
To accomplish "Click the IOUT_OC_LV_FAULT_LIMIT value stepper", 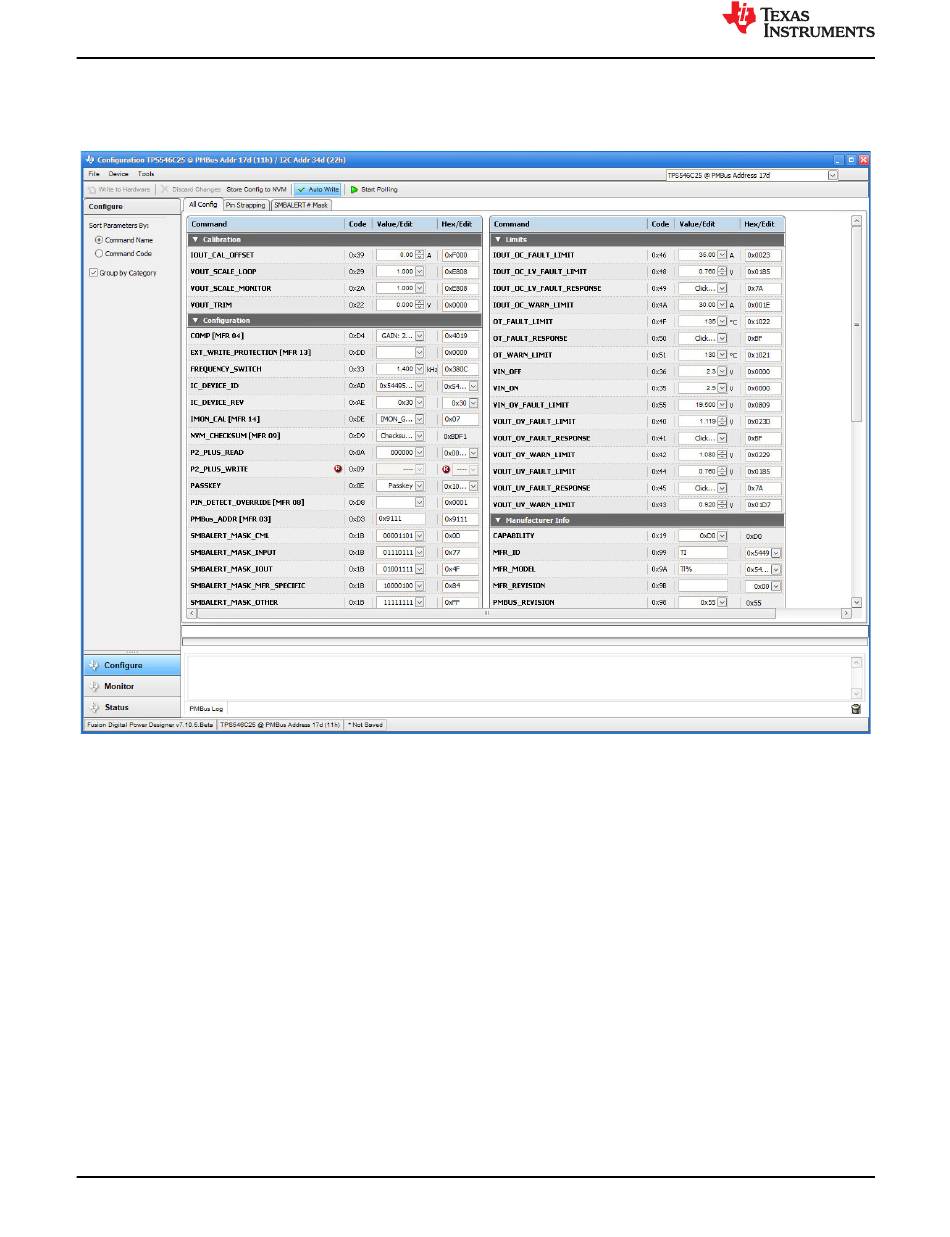I will pyautogui.click(x=722, y=271).
